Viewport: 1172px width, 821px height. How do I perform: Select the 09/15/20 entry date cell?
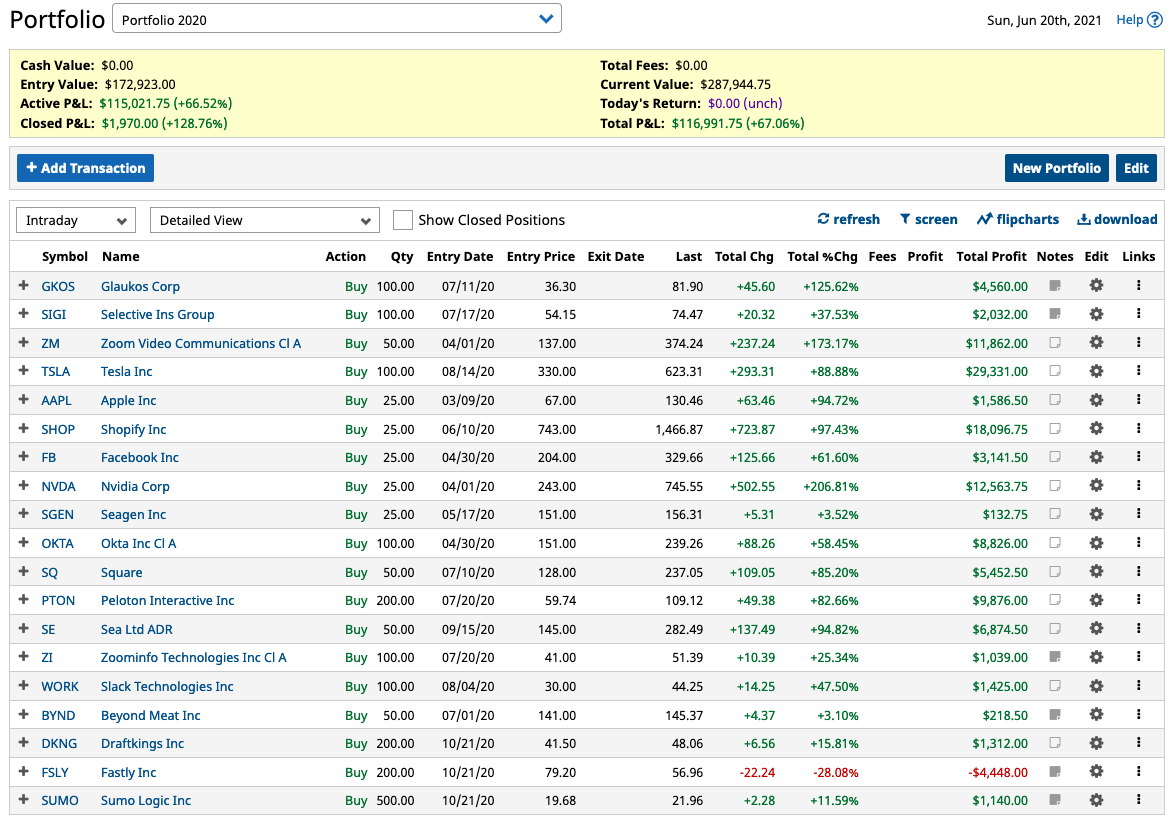pos(468,630)
